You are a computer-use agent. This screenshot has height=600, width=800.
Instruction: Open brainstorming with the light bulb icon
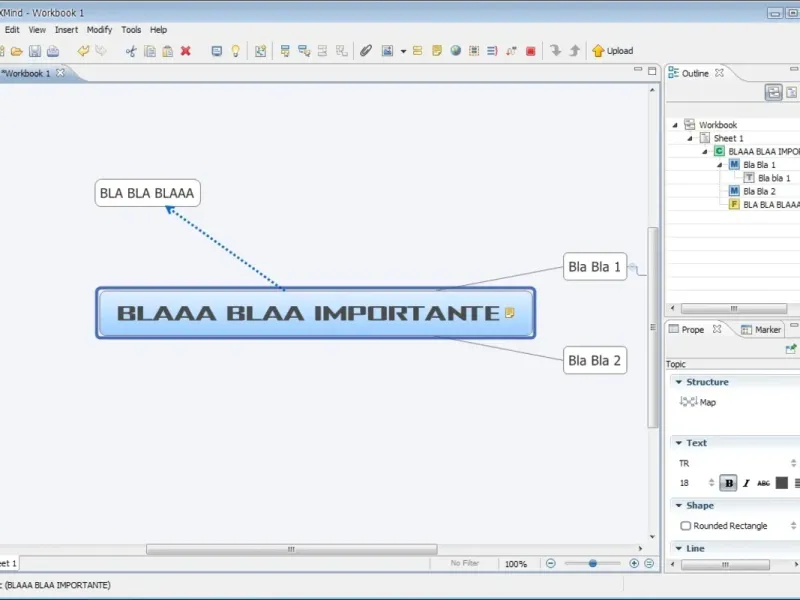coord(235,51)
